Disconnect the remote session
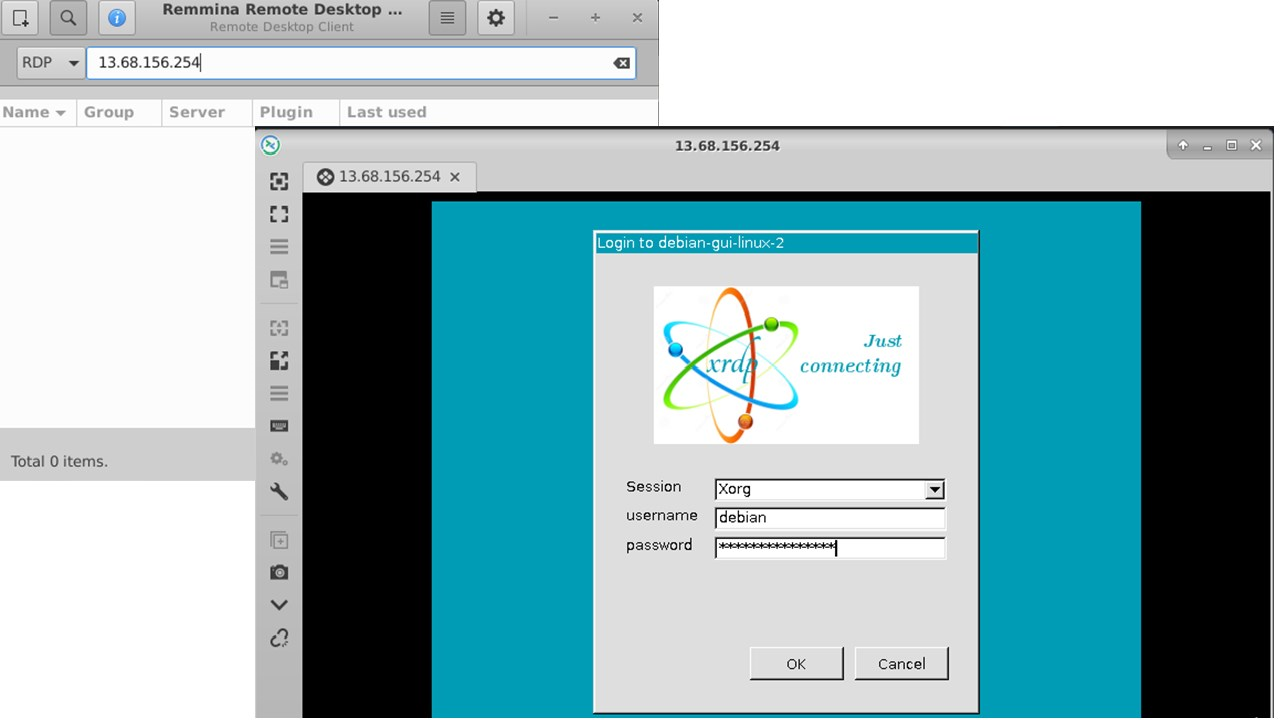Viewport: 1280px width, 720px height. 279,637
